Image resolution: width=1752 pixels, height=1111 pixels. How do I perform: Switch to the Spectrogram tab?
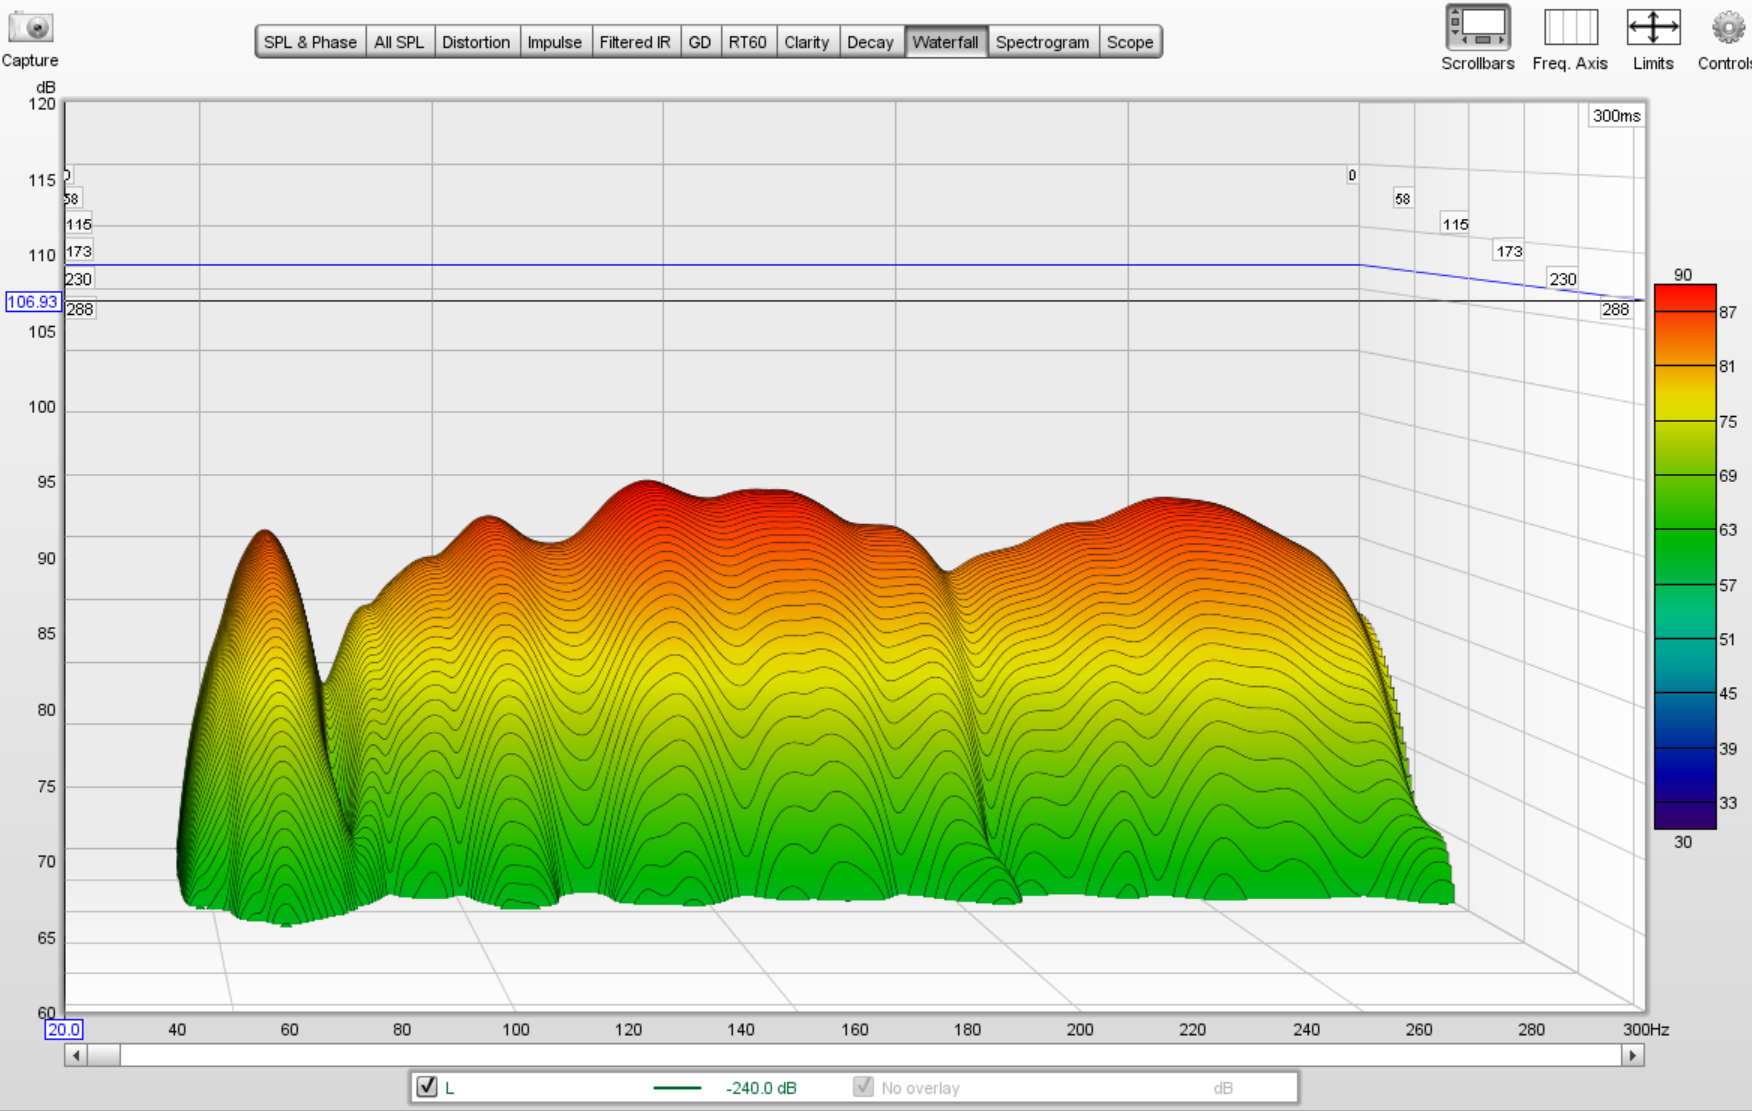point(1042,42)
